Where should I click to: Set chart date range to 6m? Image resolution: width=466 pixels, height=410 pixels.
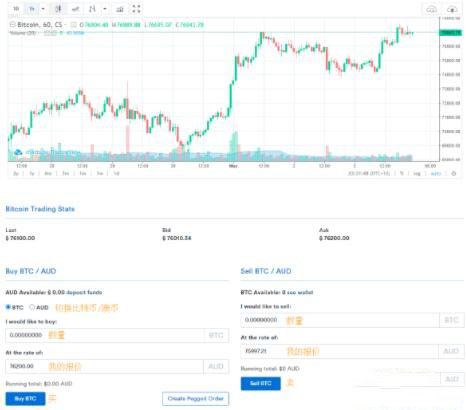coord(48,173)
